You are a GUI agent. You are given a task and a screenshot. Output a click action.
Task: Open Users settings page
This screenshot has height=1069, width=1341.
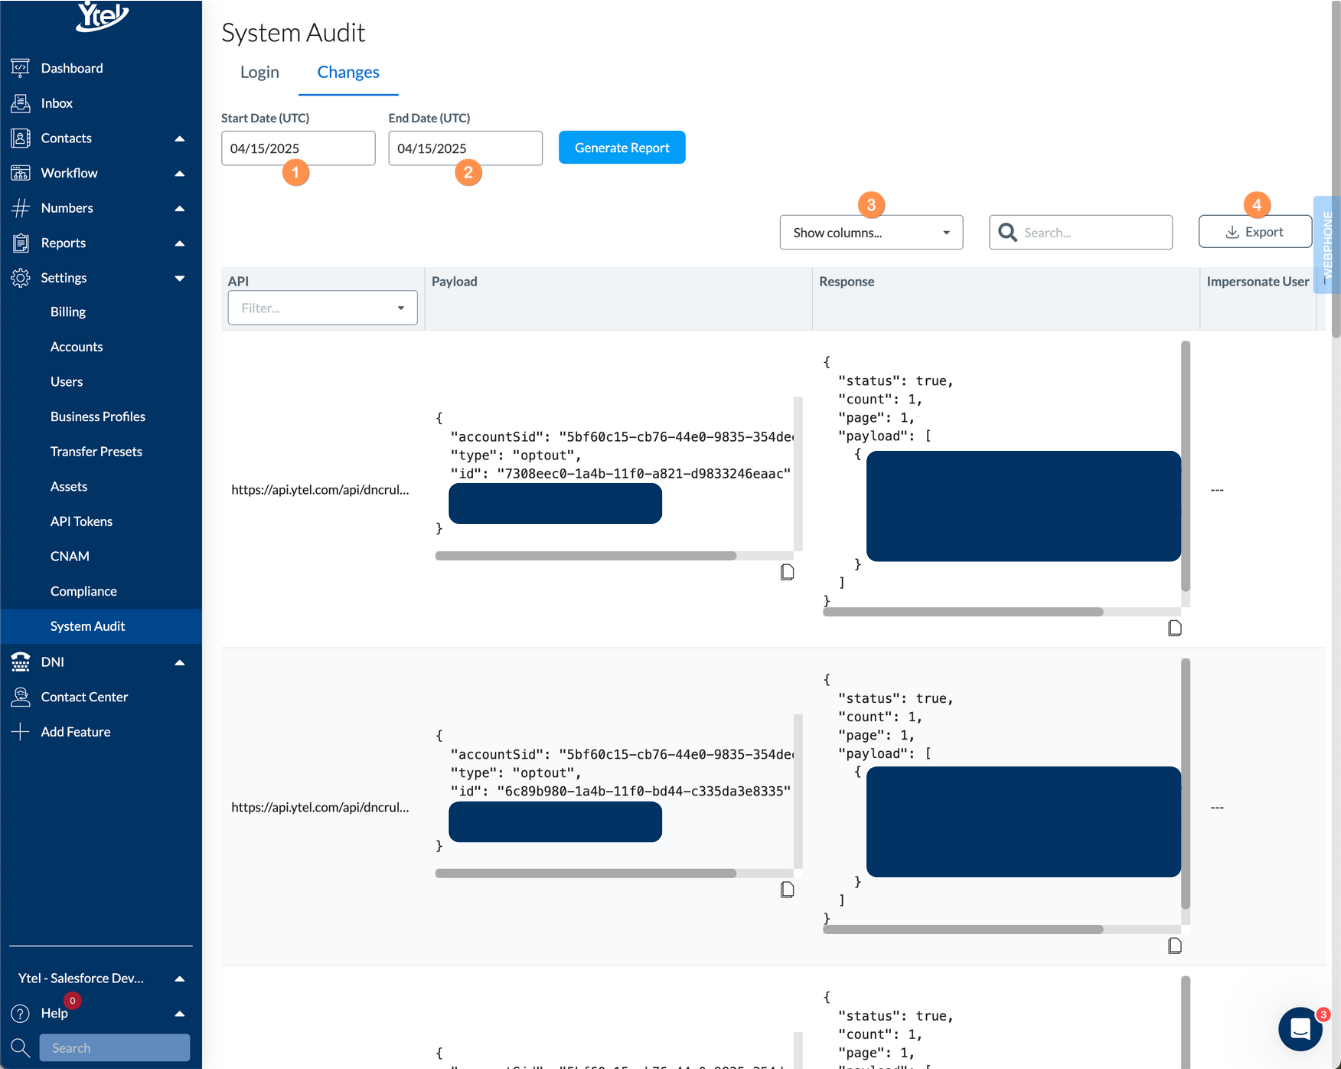67,382
